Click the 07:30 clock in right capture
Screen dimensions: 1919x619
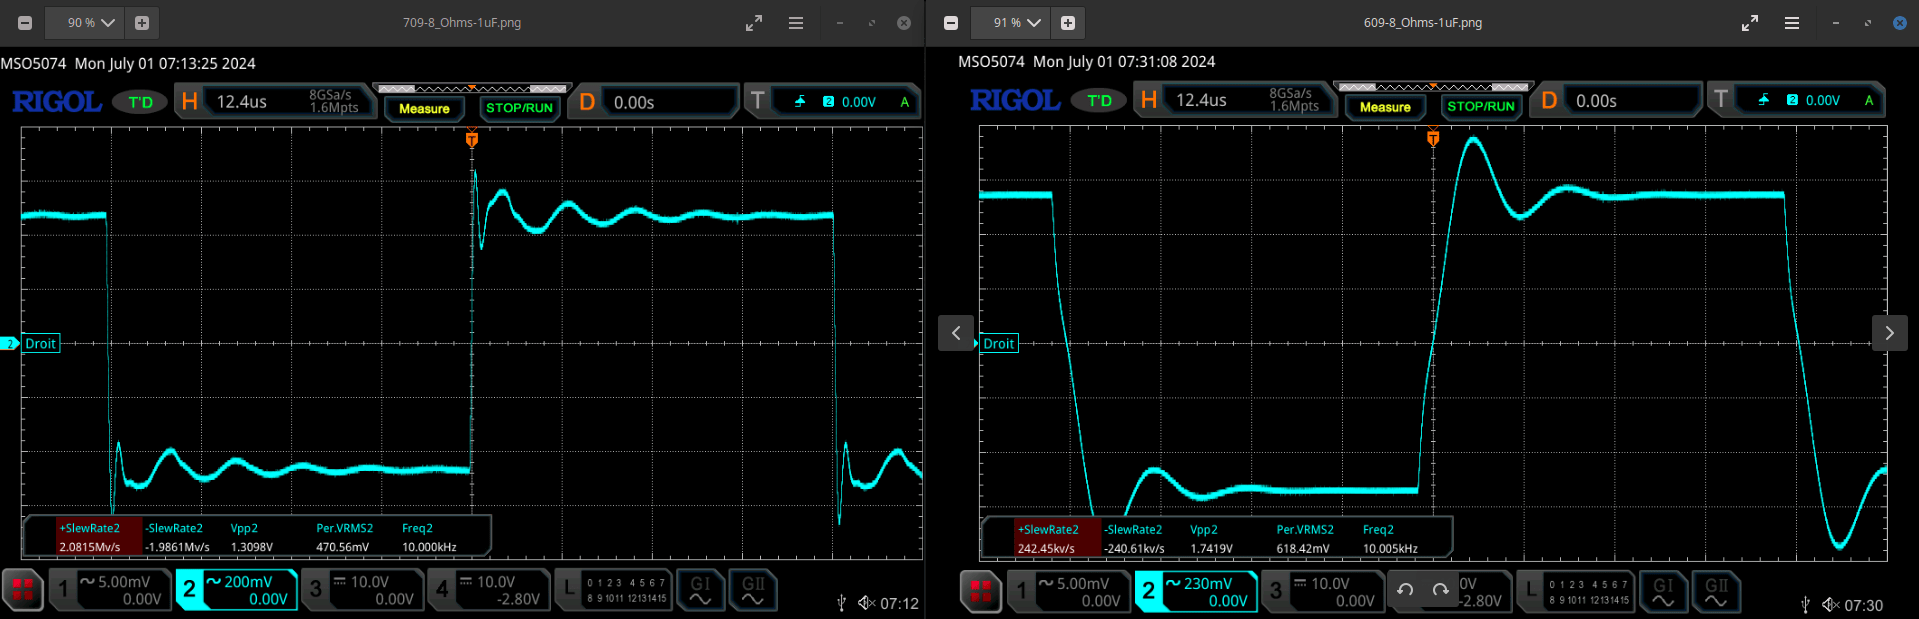tap(1863, 605)
